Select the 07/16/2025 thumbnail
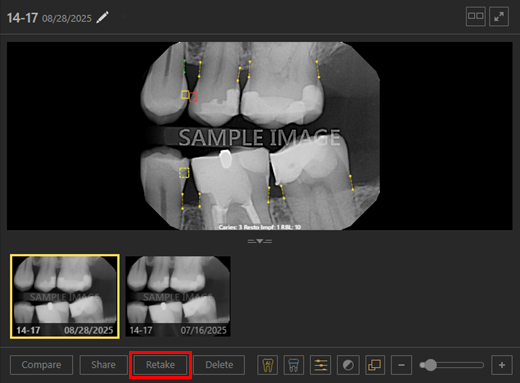The image size is (520, 383). point(178,296)
